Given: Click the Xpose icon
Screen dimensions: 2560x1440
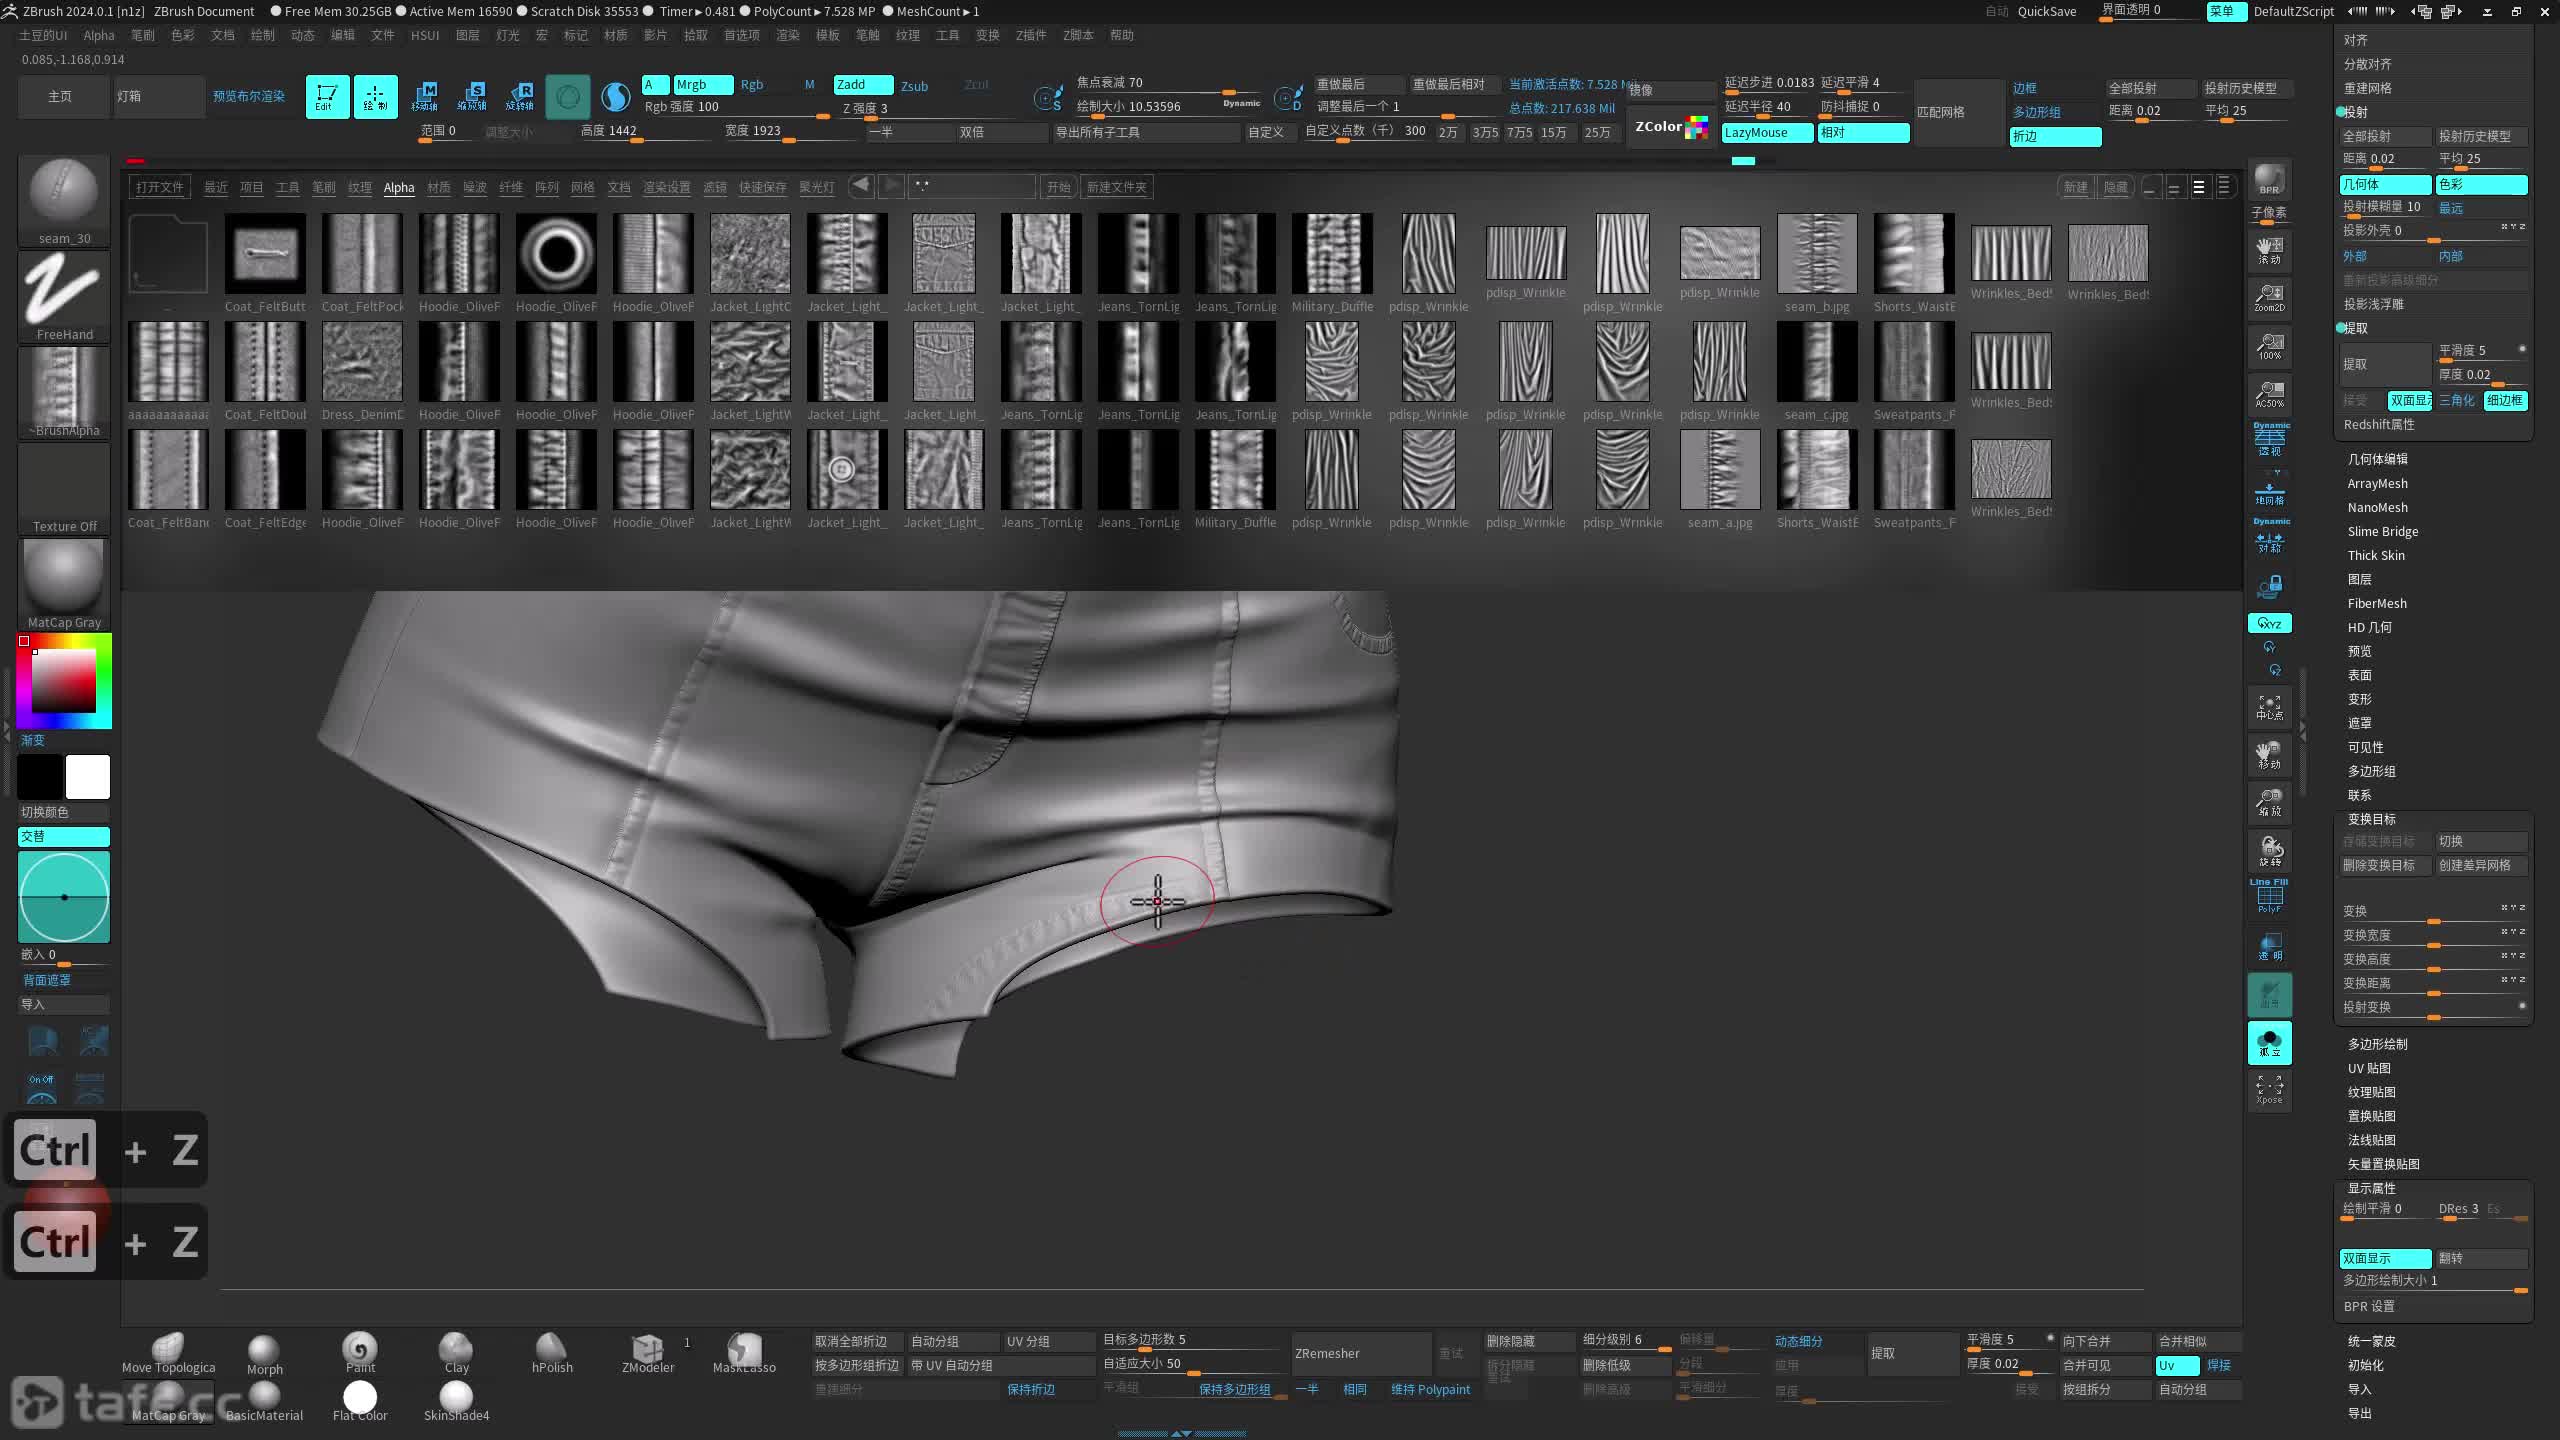Looking at the screenshot, I should click(2269, 1090).
